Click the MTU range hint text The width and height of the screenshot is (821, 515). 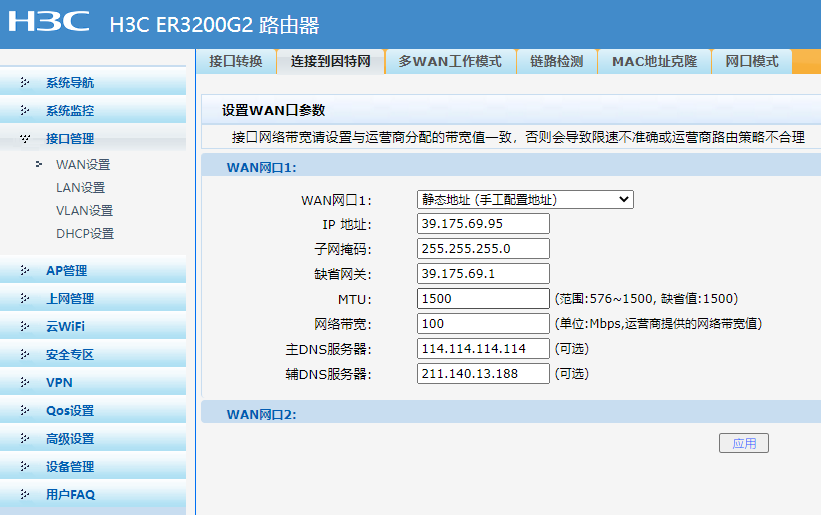click(647, 299)
